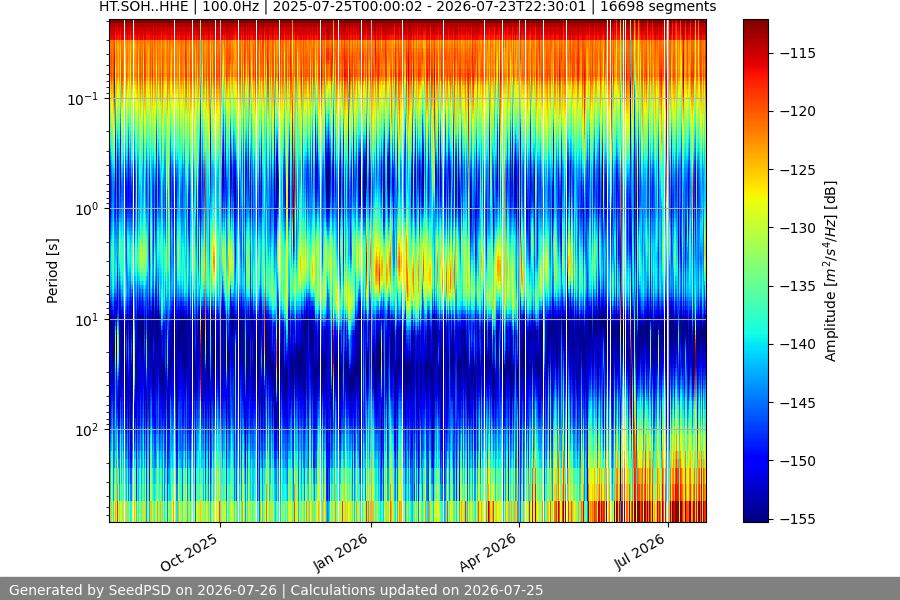The height and width of the screenshot is (600, 900).
Task: Click the Jan 2026 x-axis label
Action: point(340,552)
